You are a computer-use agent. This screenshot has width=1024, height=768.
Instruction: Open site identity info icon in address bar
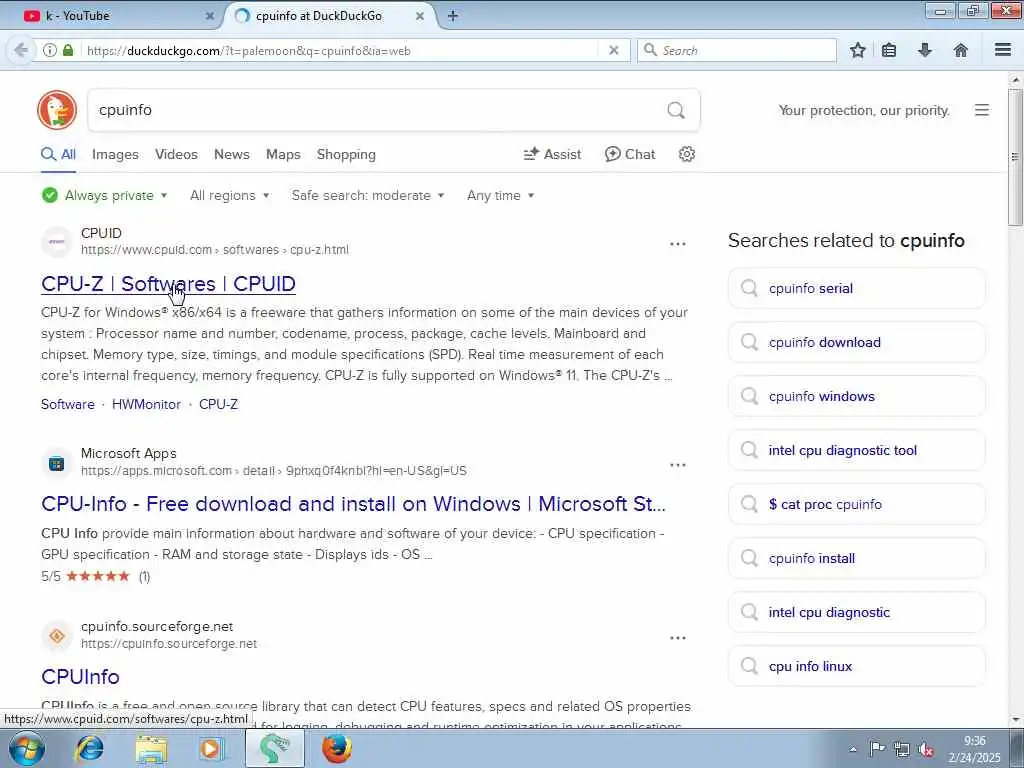pyautogui.click(x=50, y=50)
